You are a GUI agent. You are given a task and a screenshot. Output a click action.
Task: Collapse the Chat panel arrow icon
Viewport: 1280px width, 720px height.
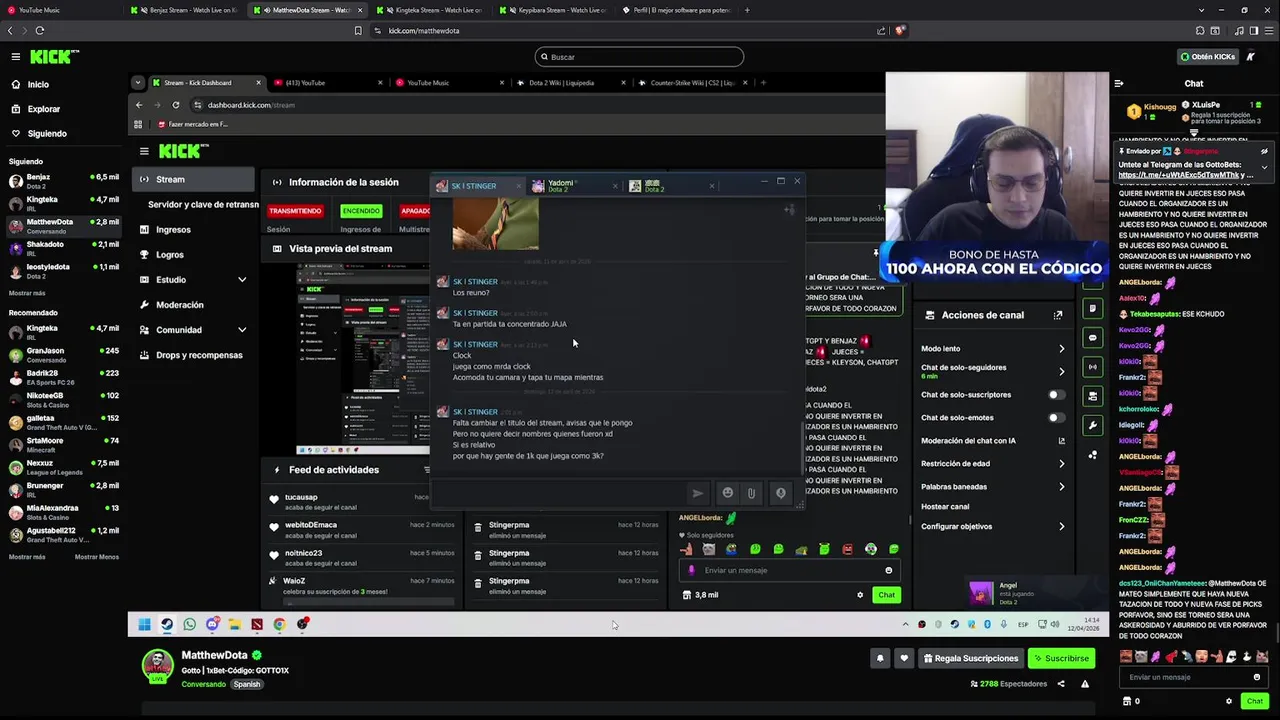(x=1119, y=84)
